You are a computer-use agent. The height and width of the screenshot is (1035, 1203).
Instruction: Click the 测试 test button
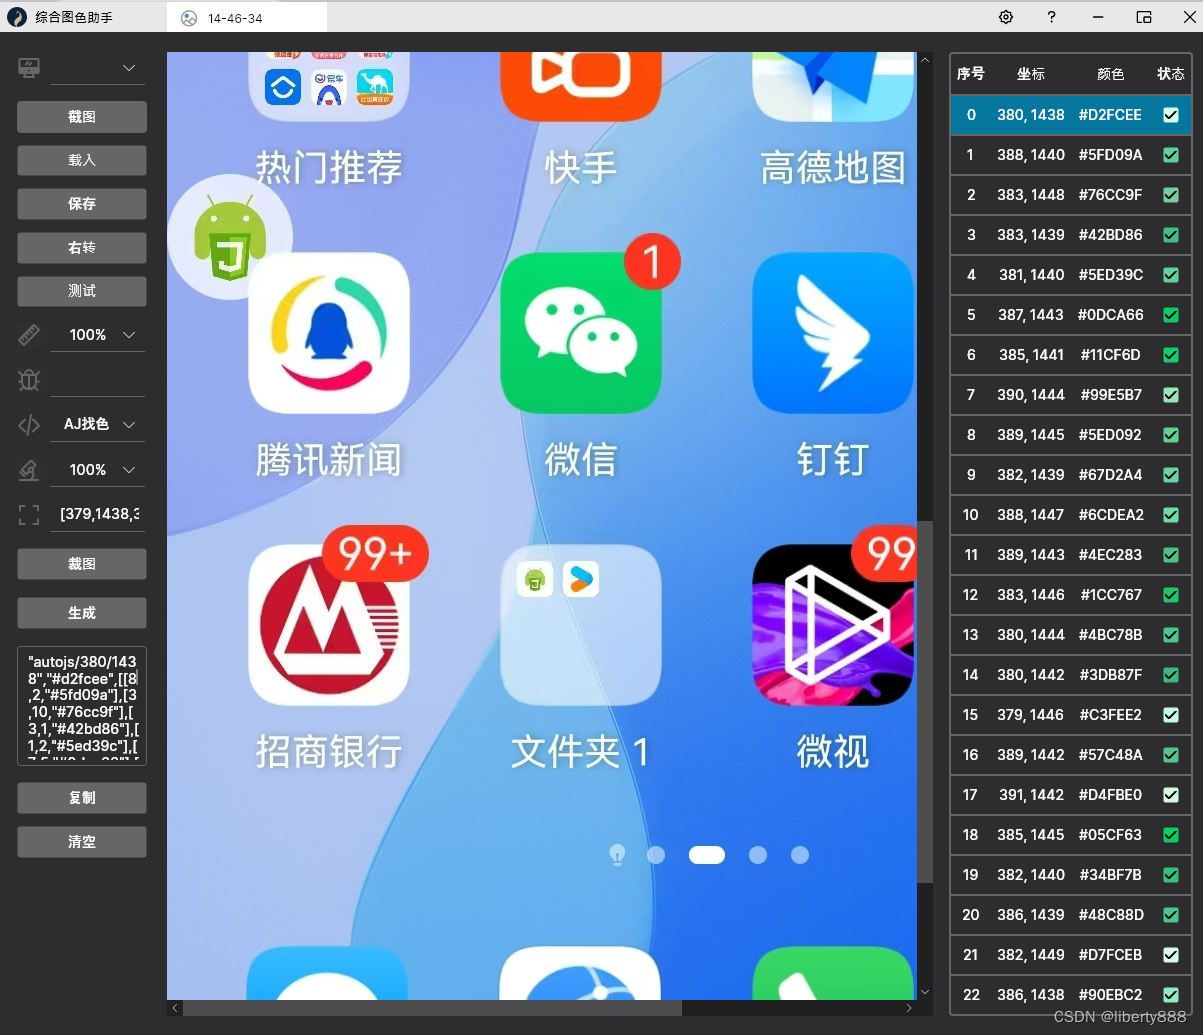[82, 291]
